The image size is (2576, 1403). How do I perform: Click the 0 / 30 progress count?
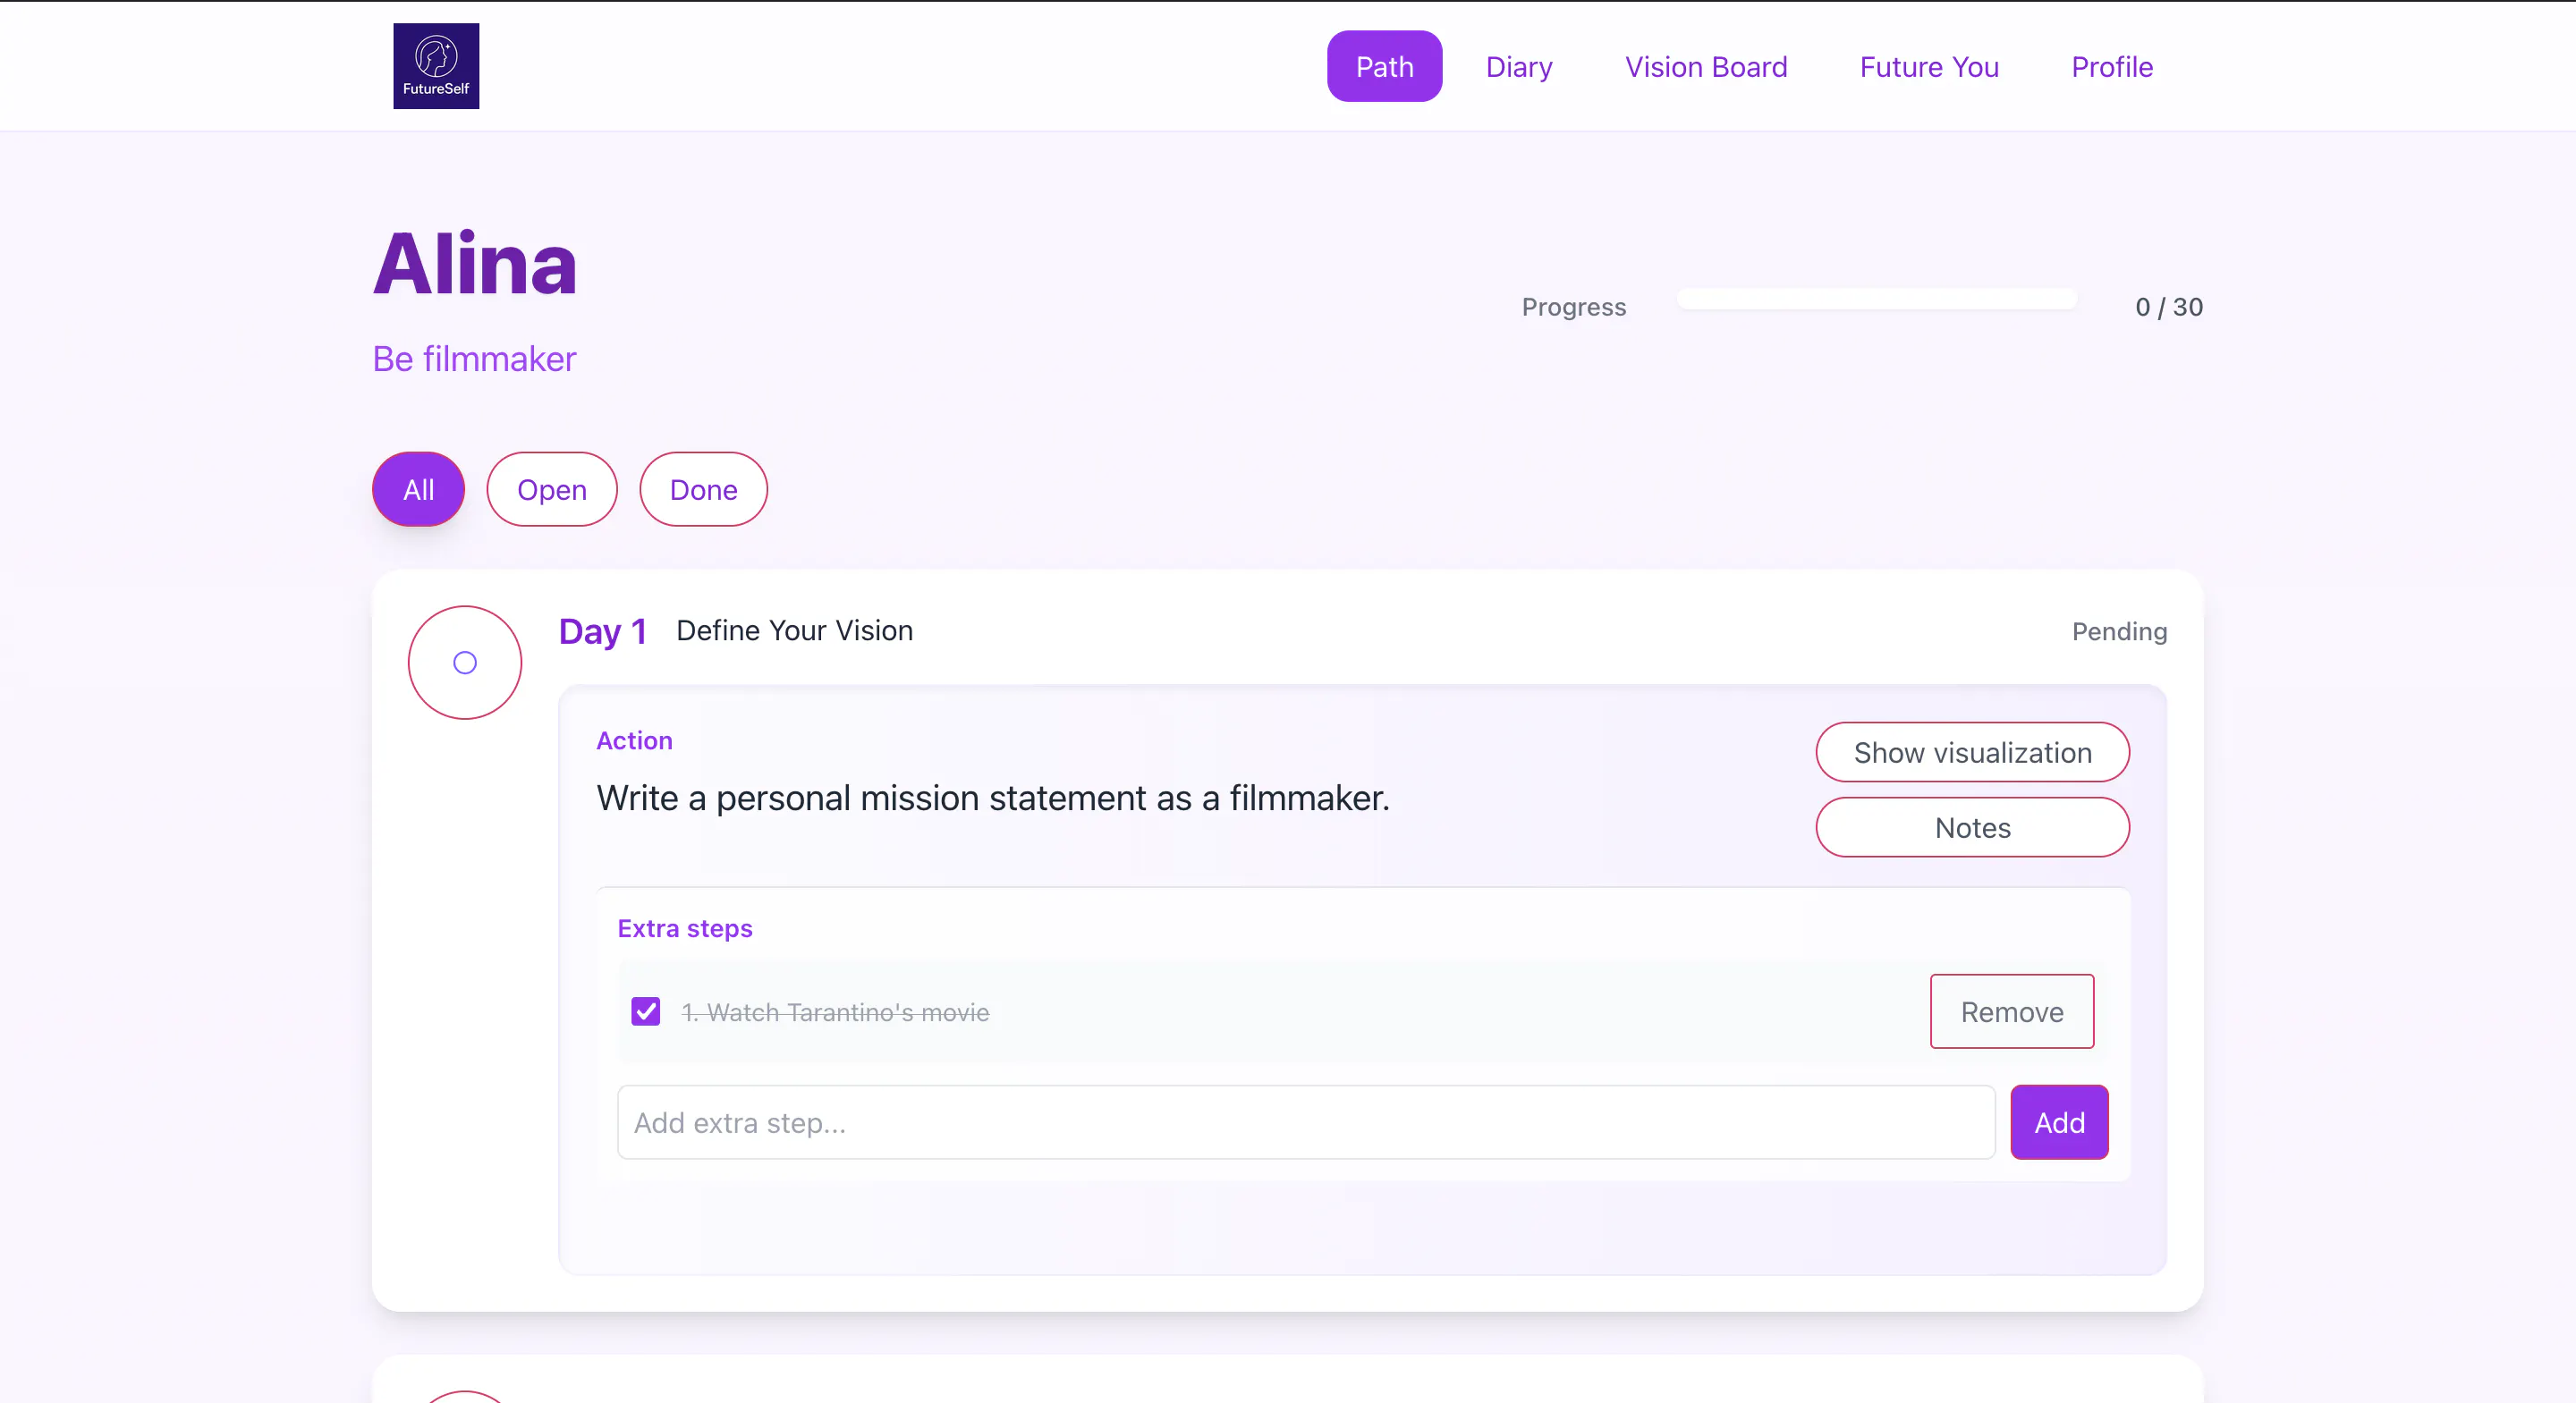pos(2169,306)
